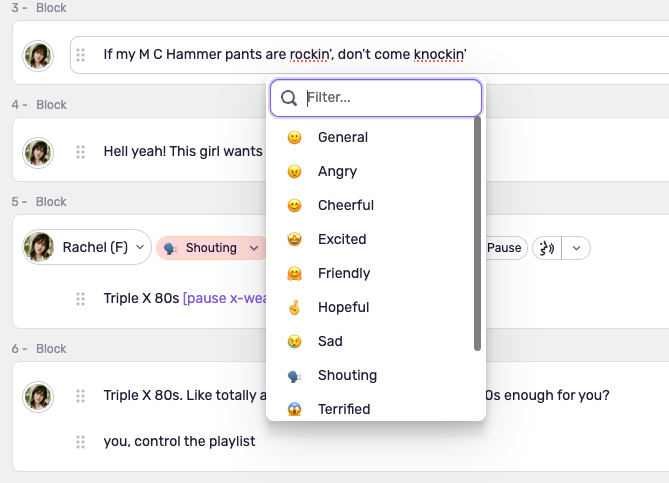This screenshot has height=483, width=669.
Task: Click the drag handle in block 3
Action: tap(81, 55)
